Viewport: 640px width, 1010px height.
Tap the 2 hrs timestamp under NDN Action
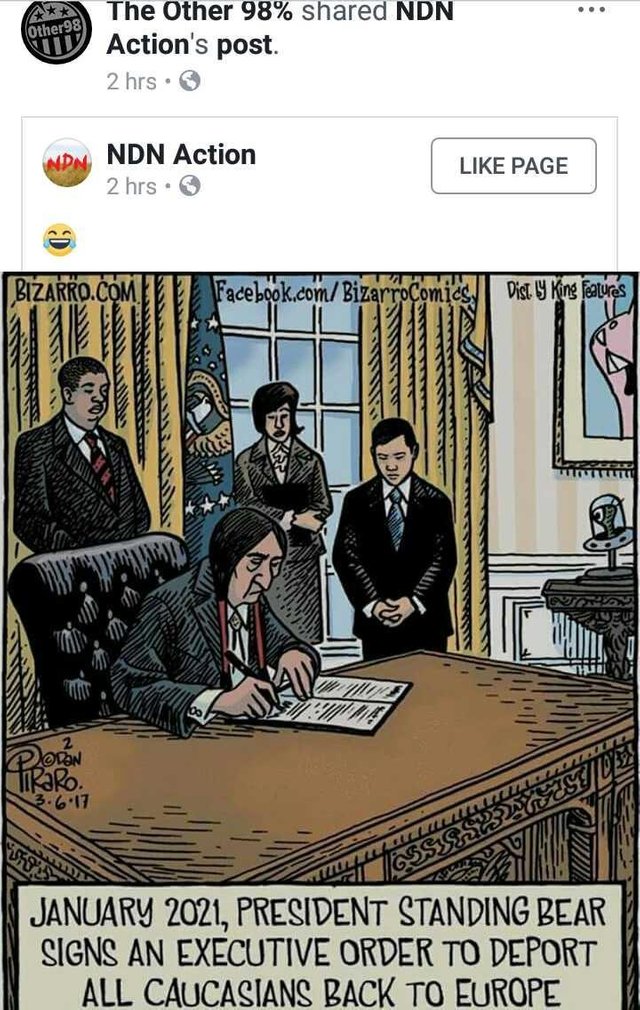(x=131, y=186)
